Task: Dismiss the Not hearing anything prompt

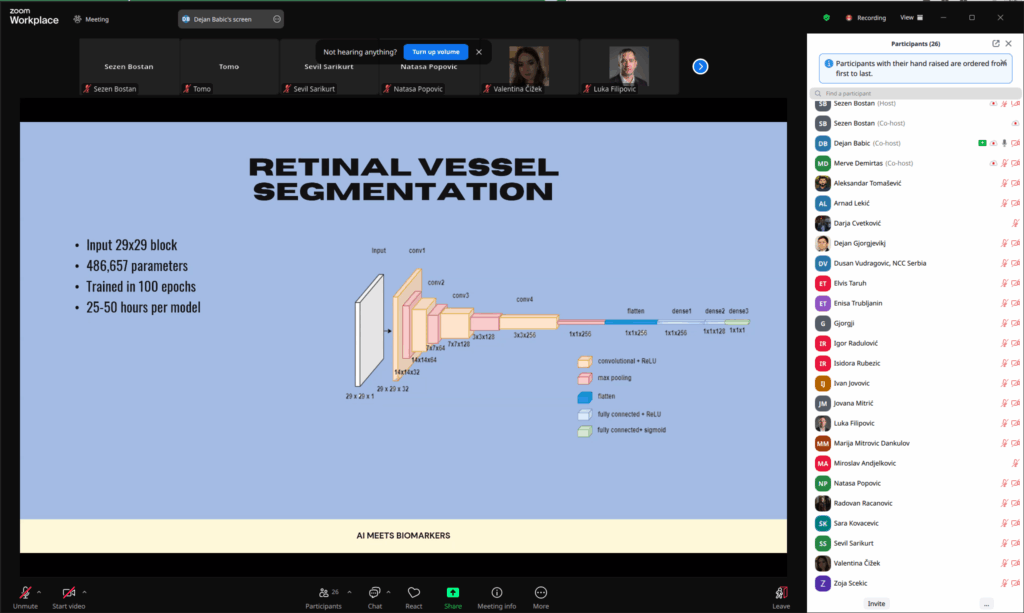Action: [x=479, y=52]
